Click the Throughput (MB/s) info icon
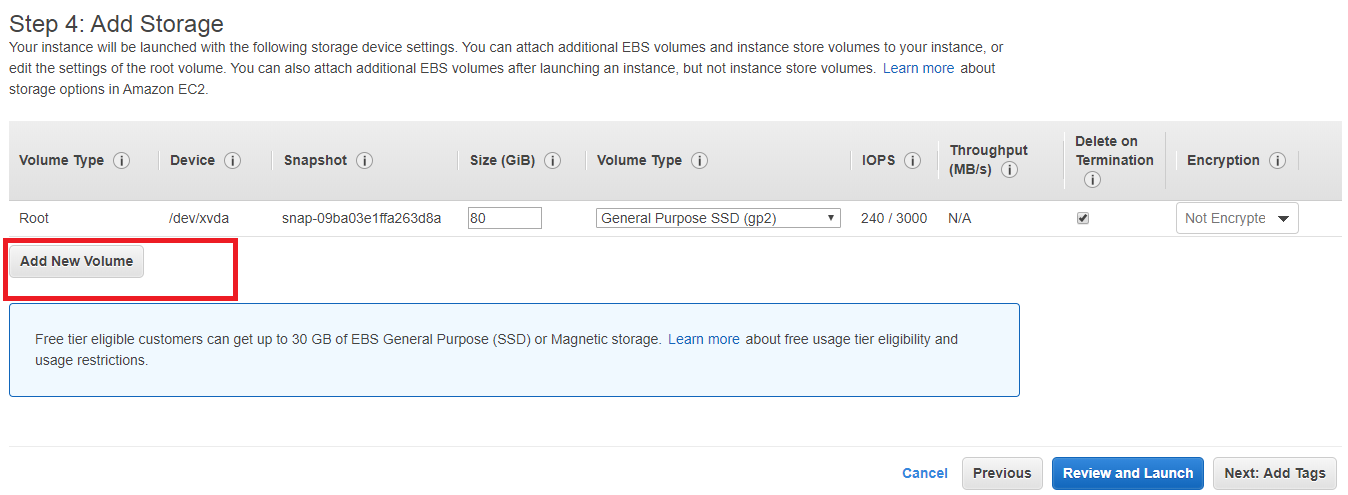 (1010, 170)
